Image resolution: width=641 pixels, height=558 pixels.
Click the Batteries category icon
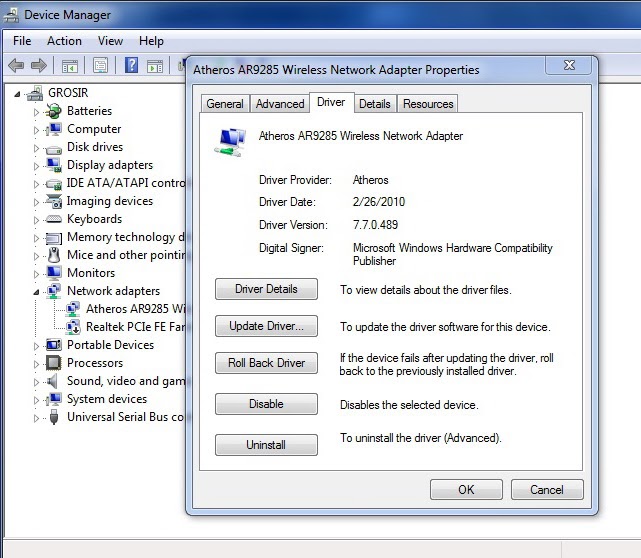coord(54,111)
